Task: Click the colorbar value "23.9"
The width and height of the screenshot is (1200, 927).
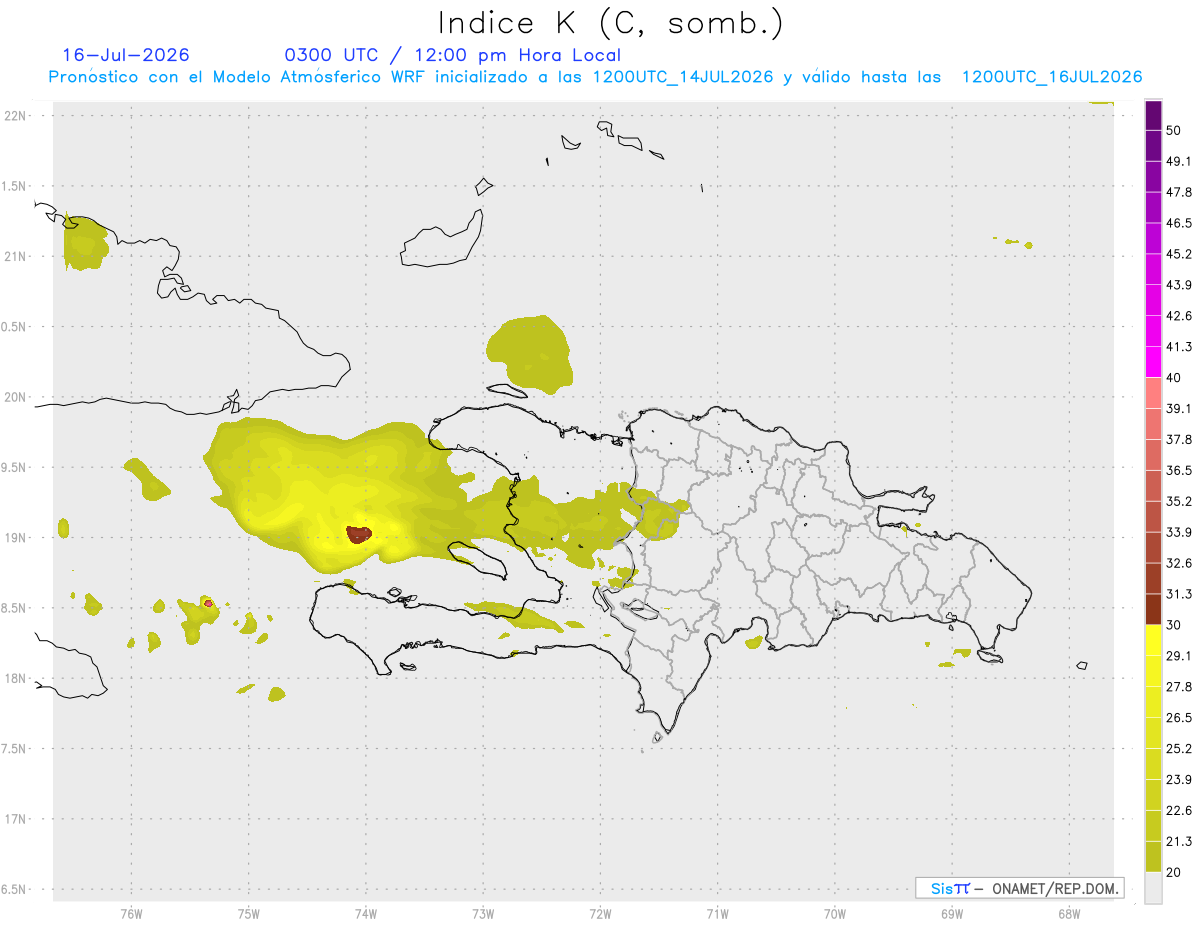Action: pos(1179,780)
